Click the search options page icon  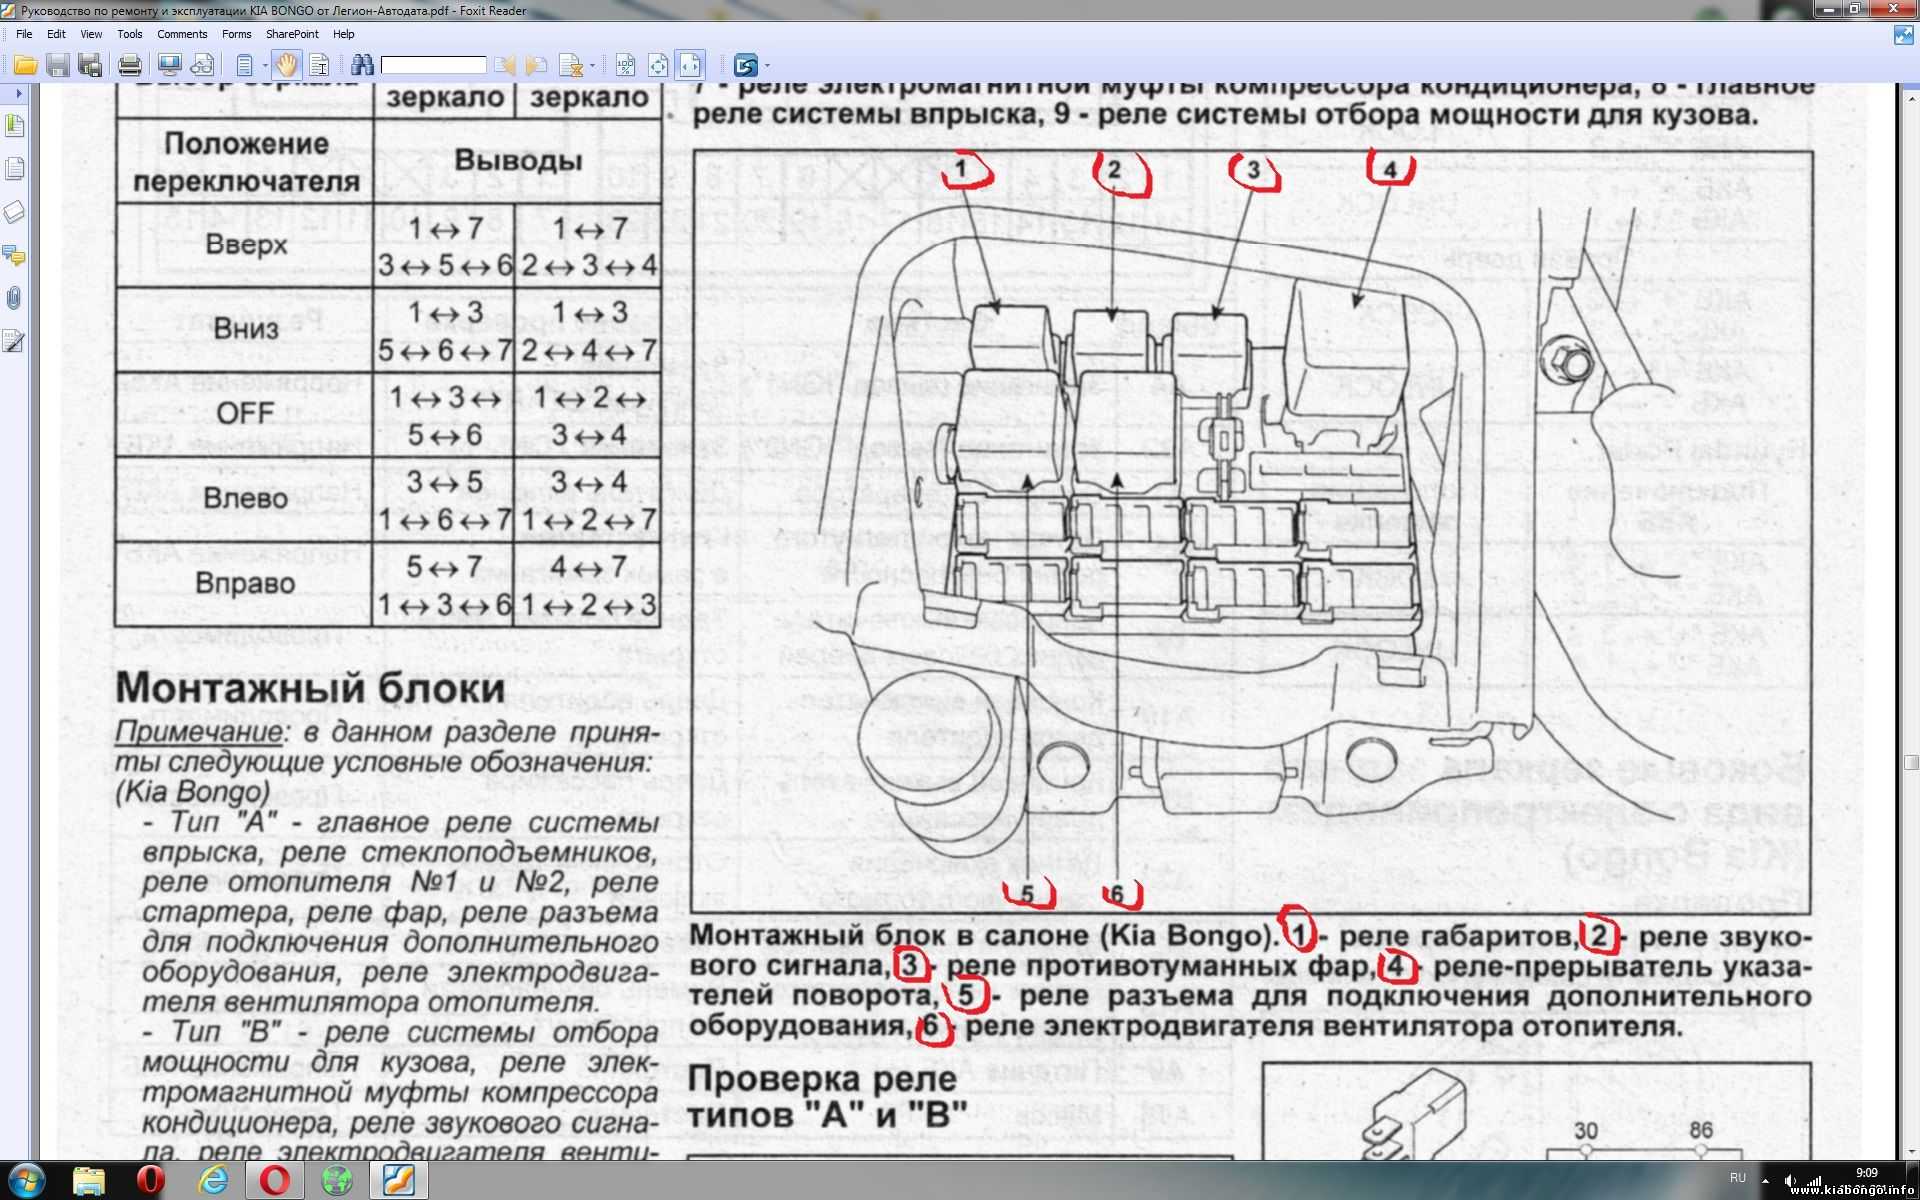(571, 66)
